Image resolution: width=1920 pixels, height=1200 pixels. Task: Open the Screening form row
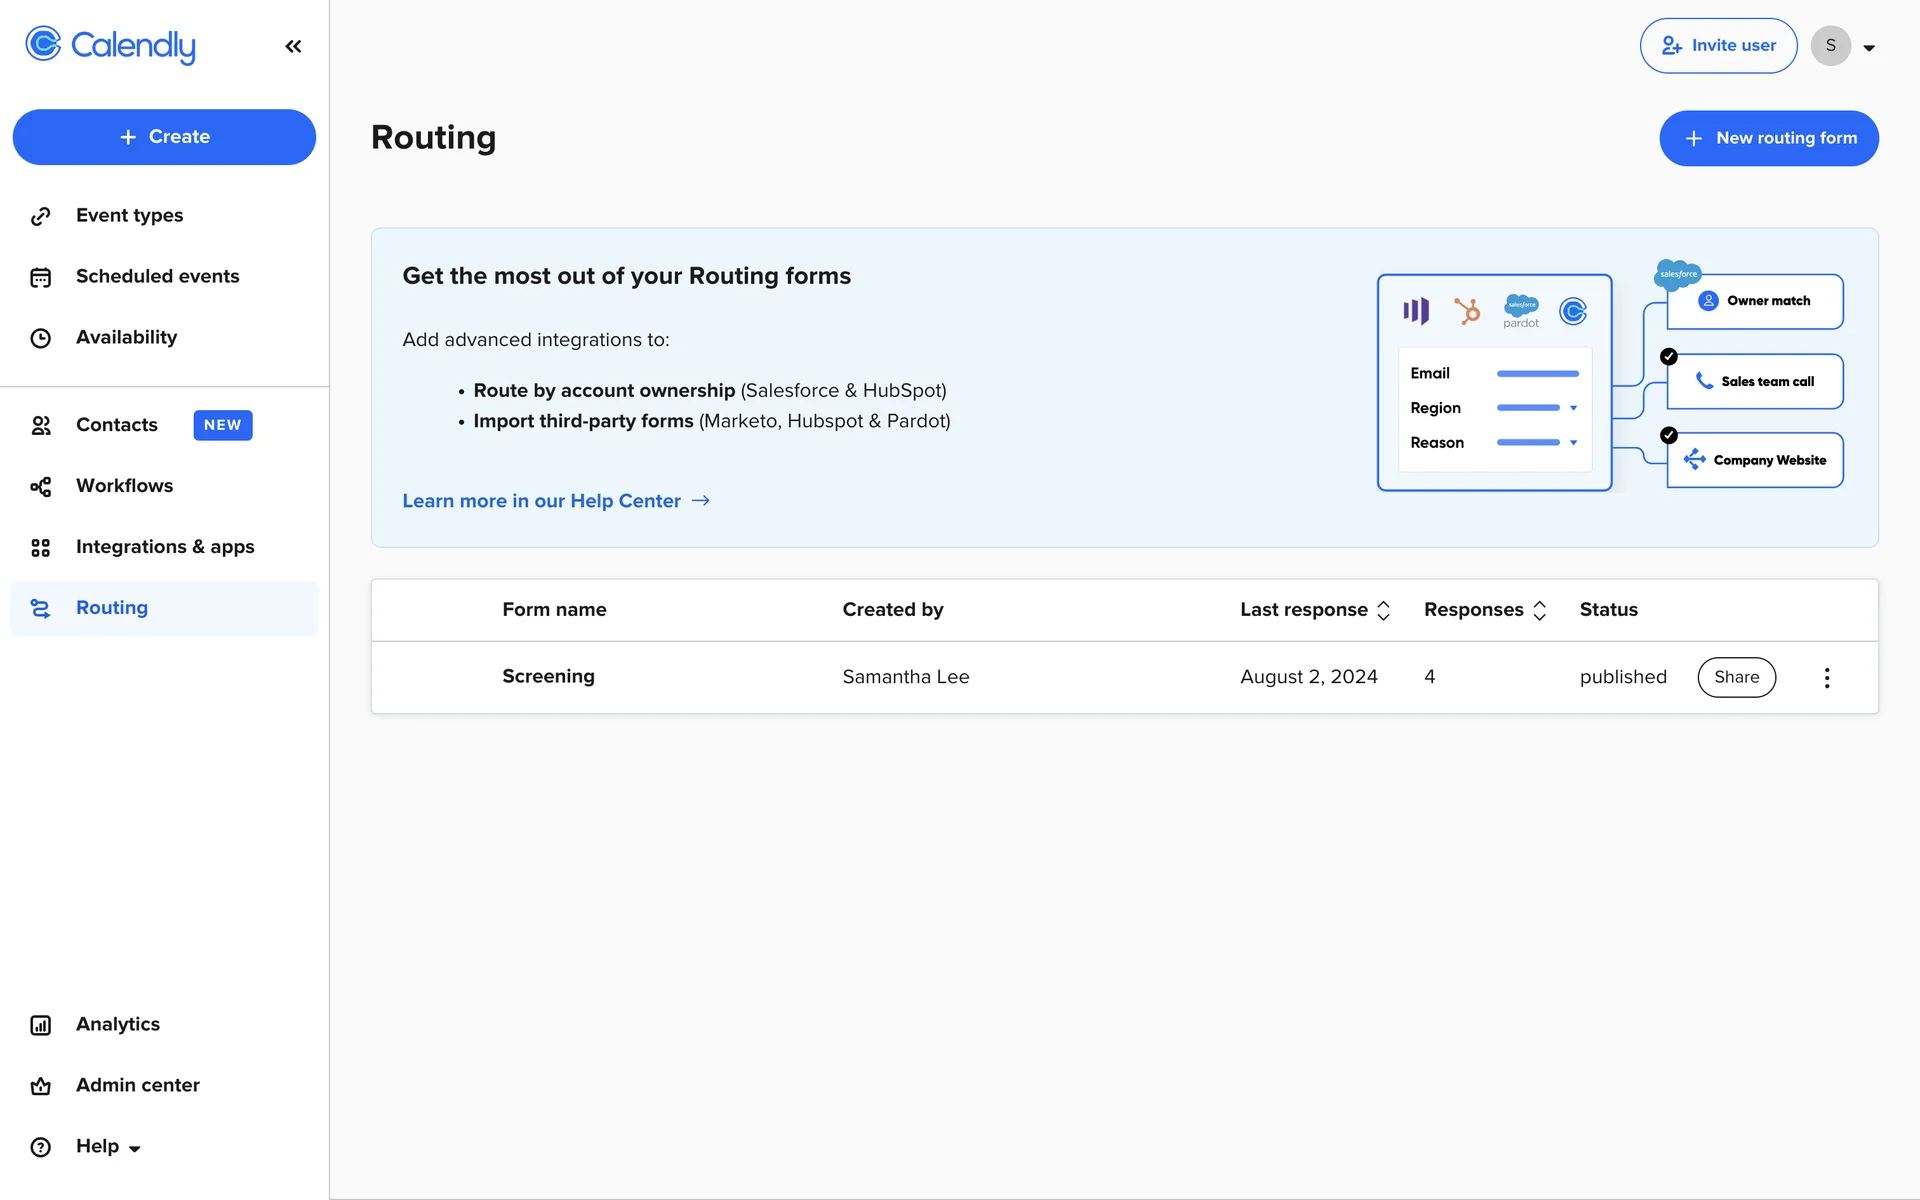pos(548,677)
